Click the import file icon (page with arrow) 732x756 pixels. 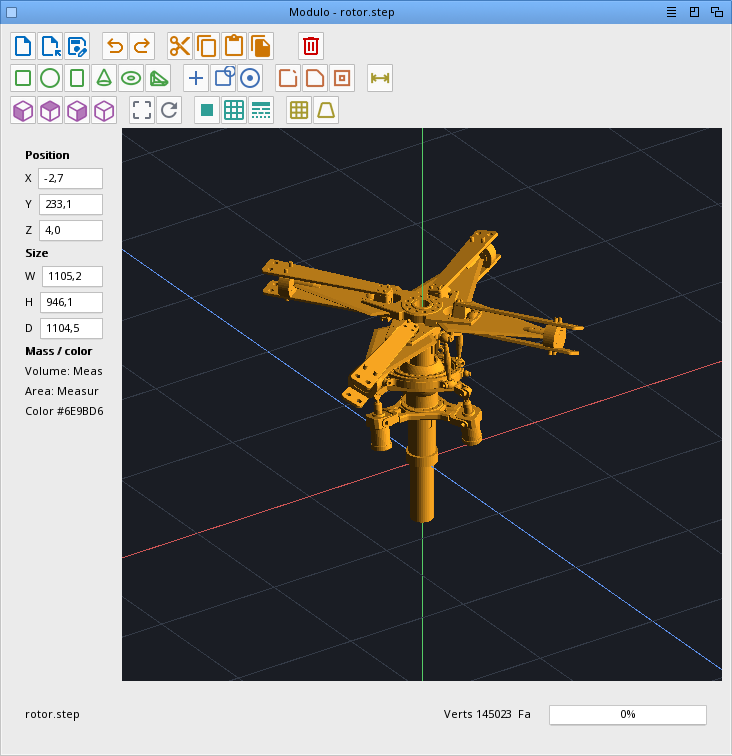pyautogui.click(x=50, y=46)
